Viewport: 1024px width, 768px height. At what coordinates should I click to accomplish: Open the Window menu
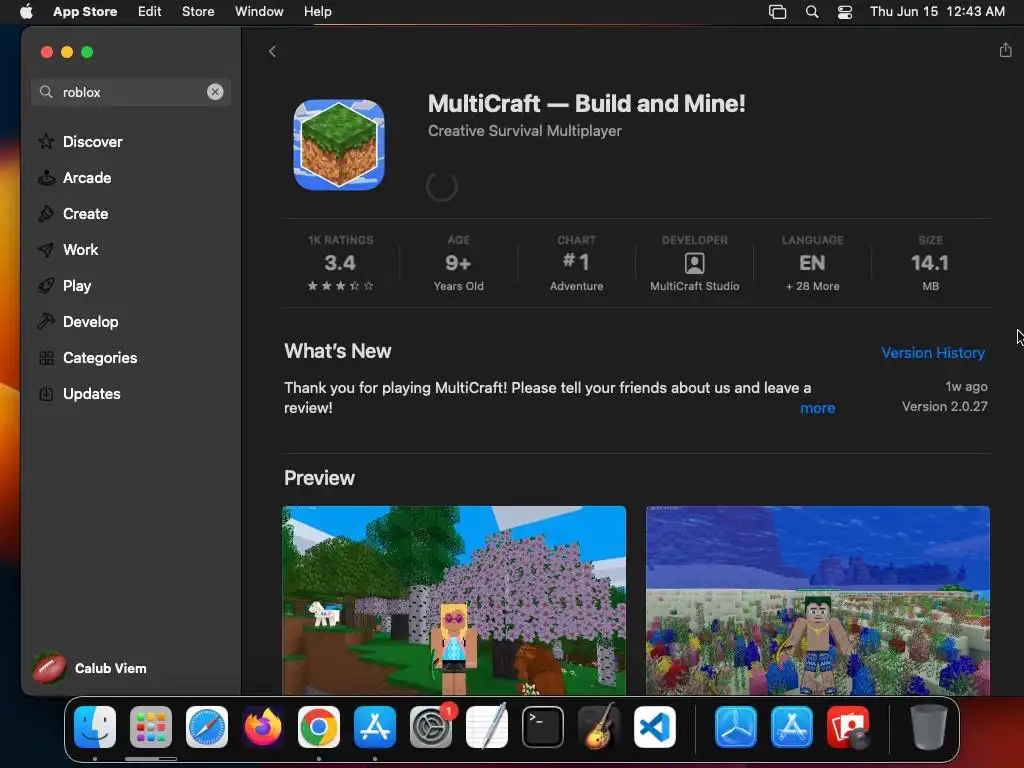tap(259, 11)
